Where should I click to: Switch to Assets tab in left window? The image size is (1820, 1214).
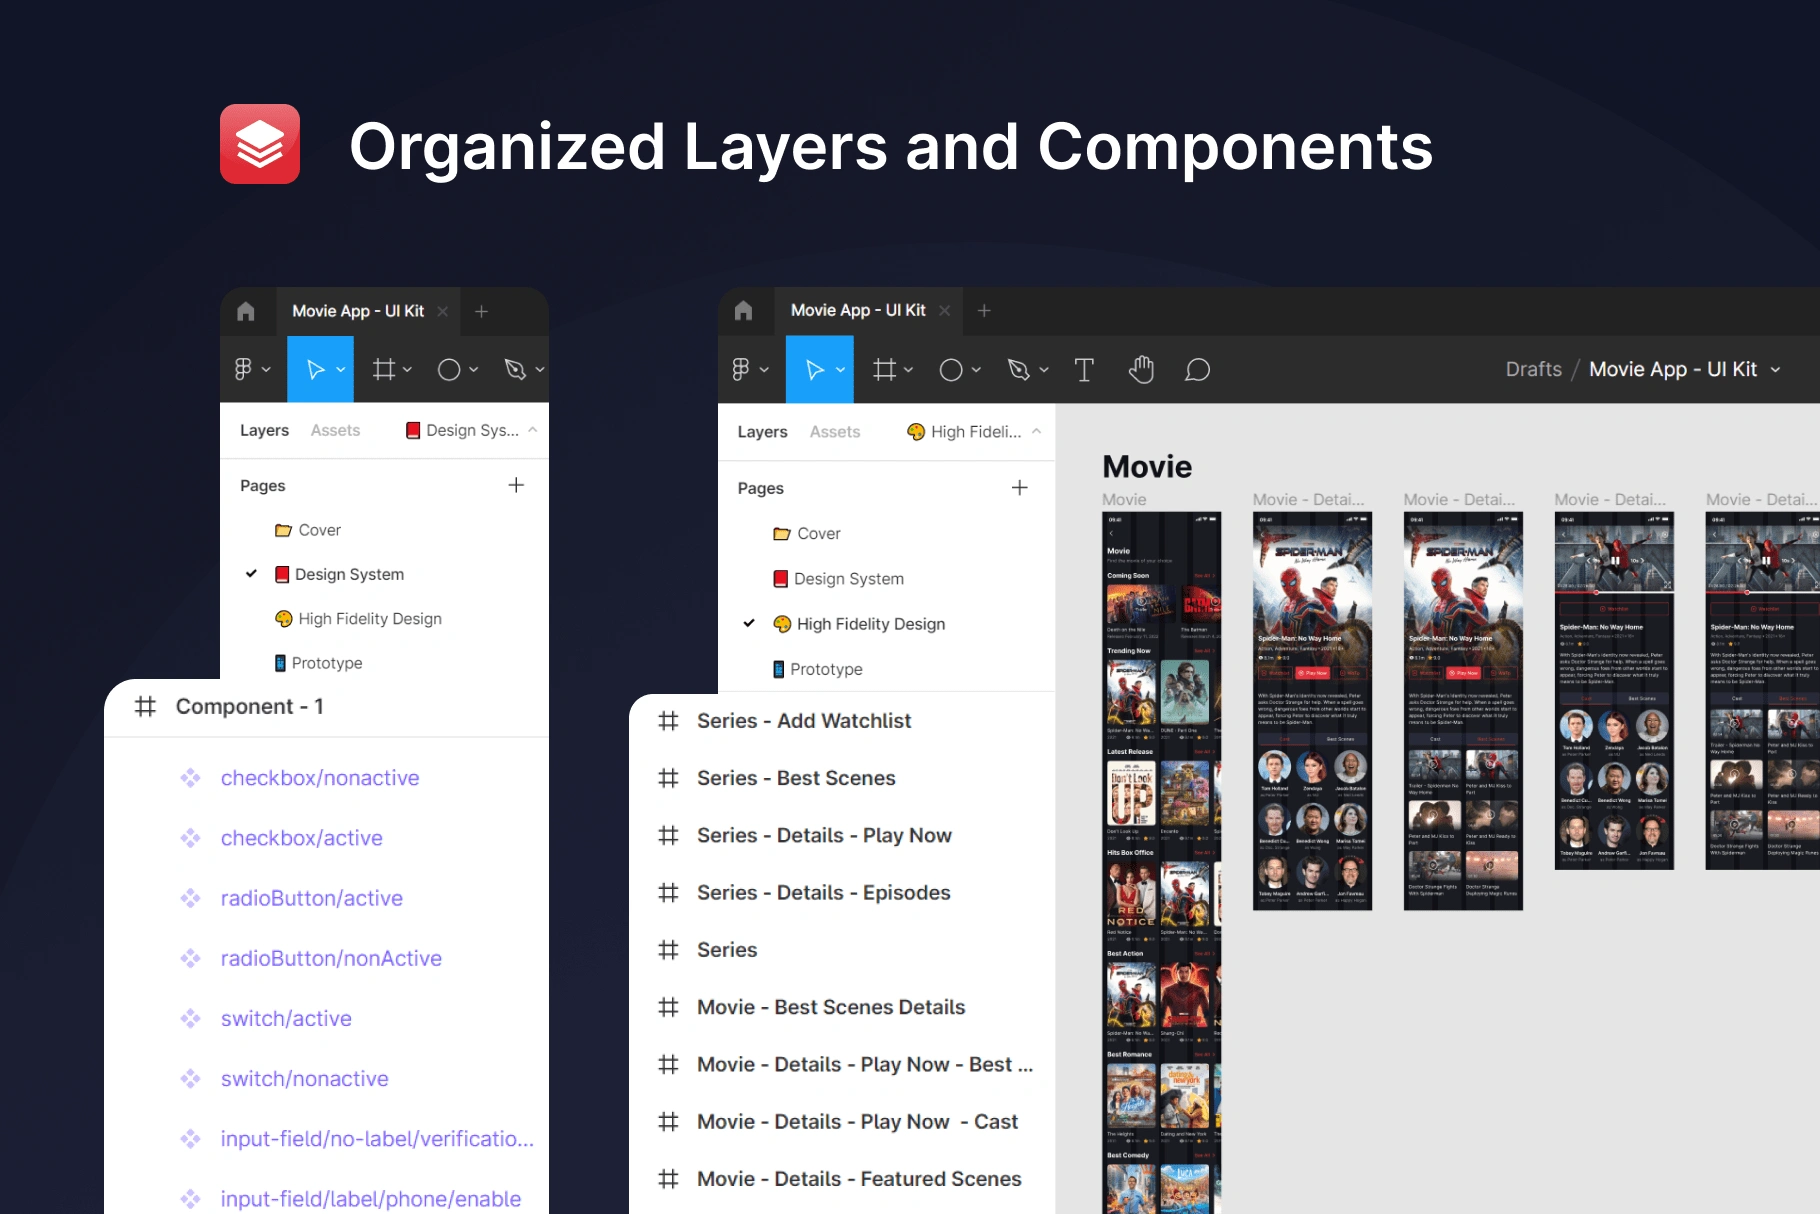point(335,430)
